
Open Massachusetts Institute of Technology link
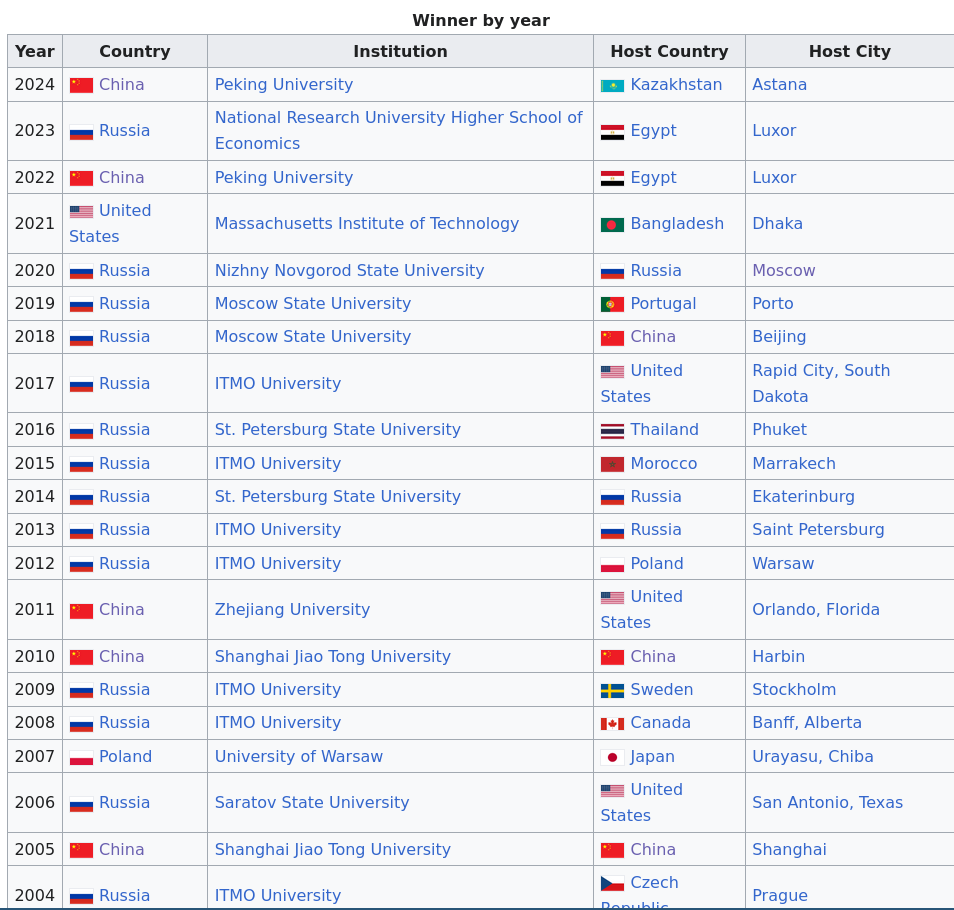[367, 224]
